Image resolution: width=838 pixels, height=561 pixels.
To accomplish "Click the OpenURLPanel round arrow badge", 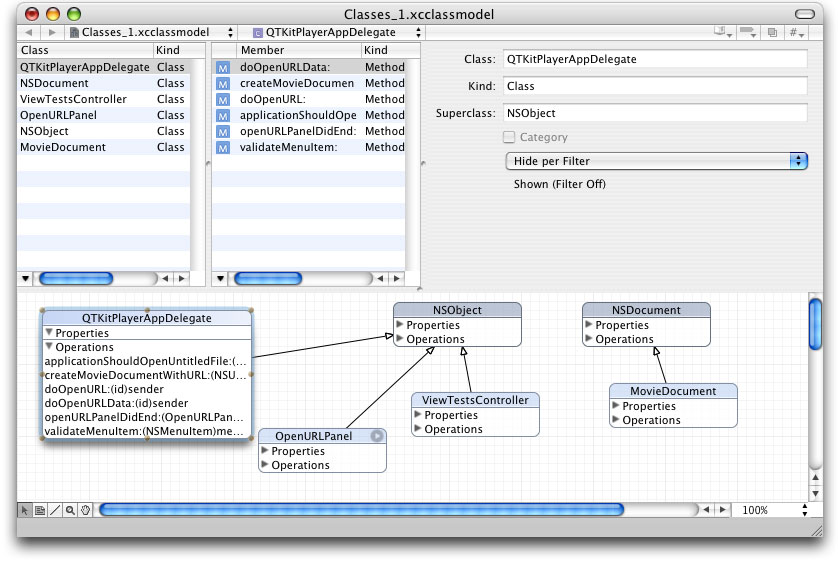I will [377, 436].
